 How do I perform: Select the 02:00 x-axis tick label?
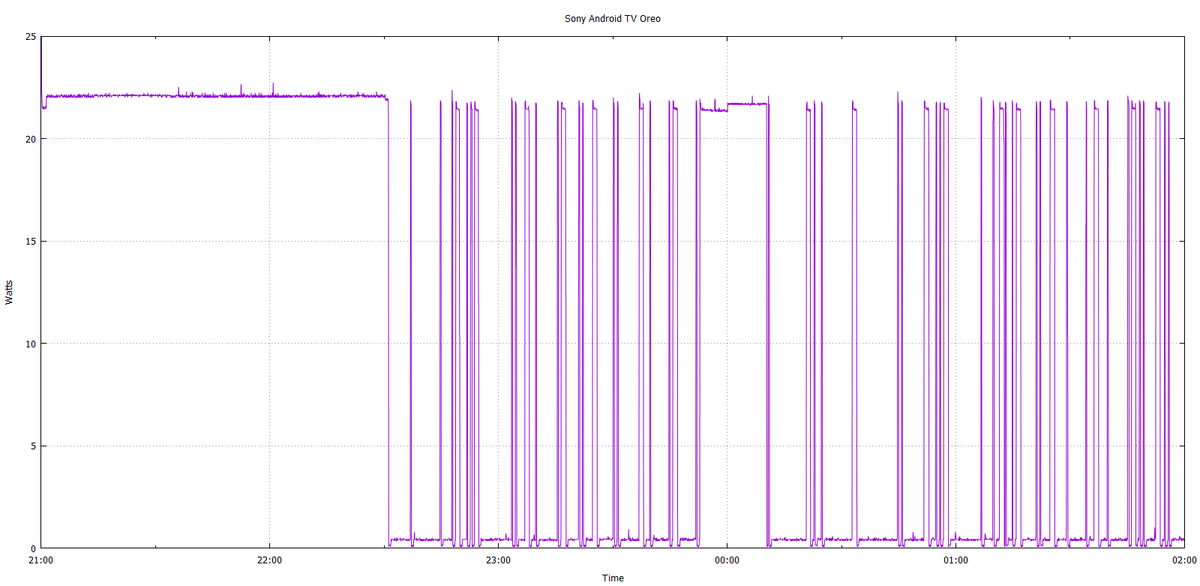1183,560
